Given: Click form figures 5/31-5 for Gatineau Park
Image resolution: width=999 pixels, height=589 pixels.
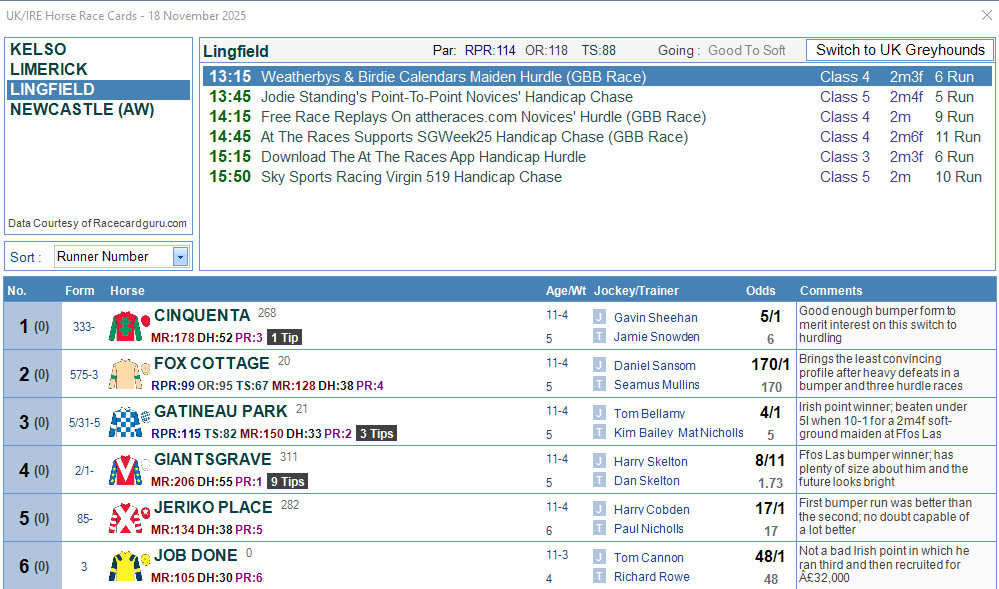Looking at the screenshot, I should point(85,423).
